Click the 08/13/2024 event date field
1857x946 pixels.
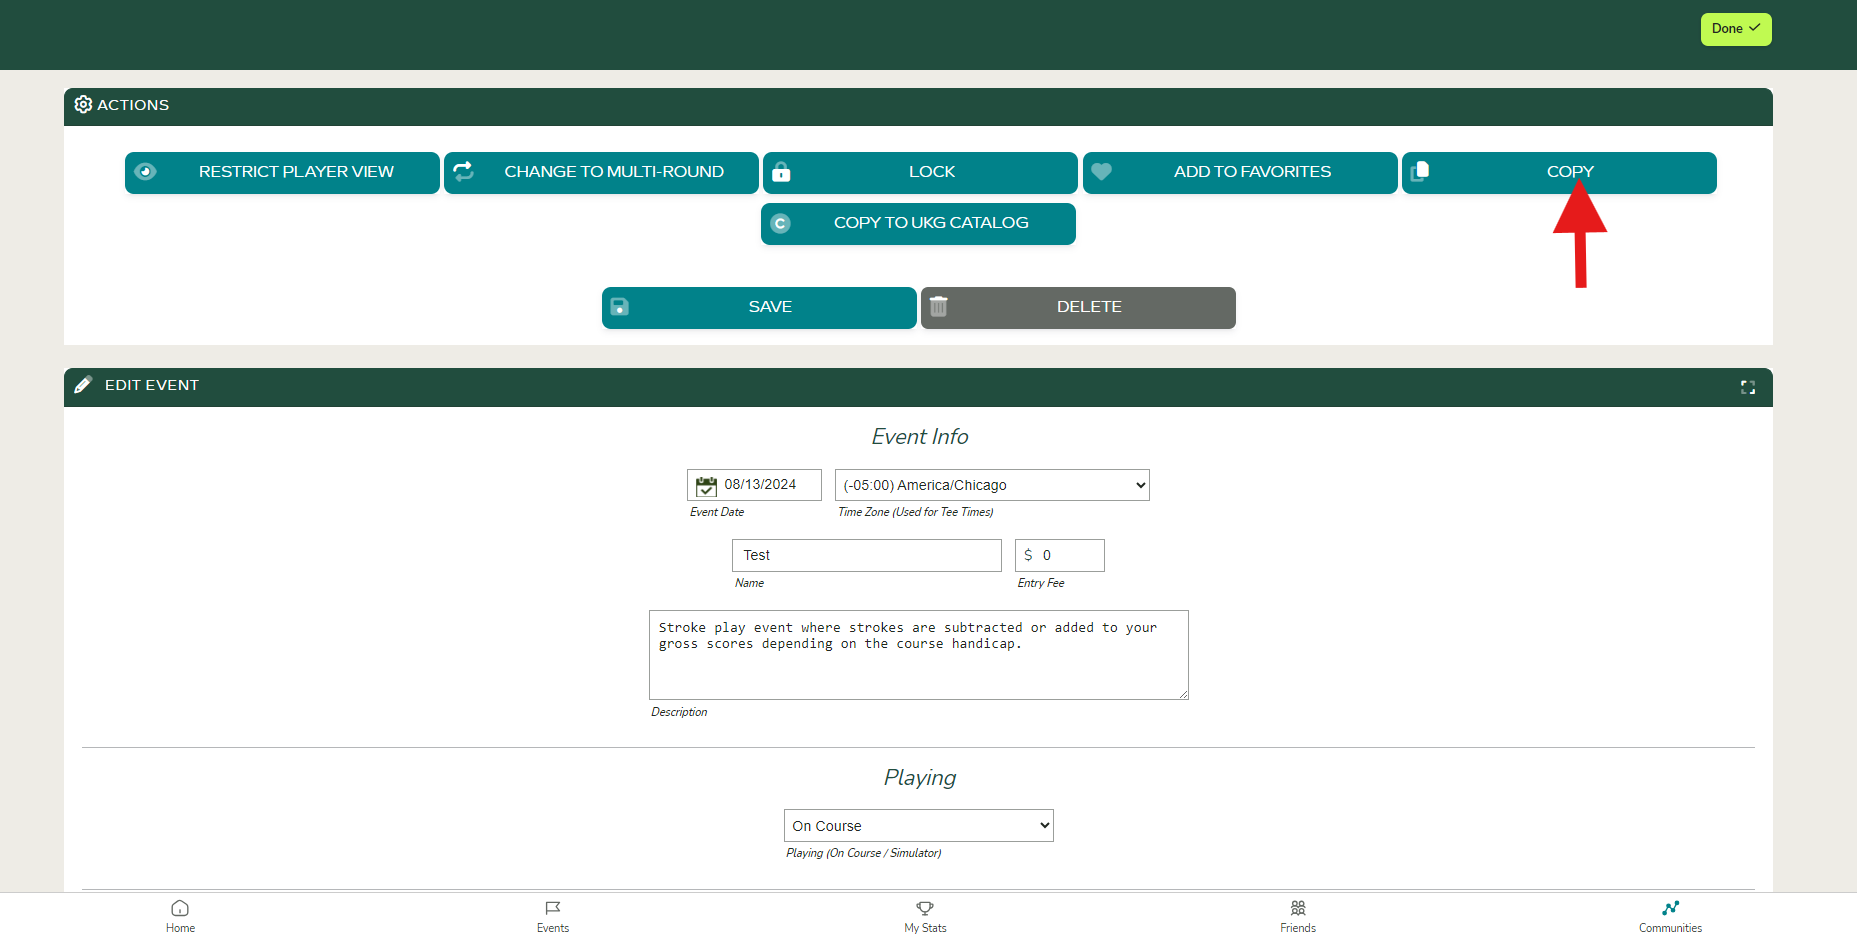(754, 485)
